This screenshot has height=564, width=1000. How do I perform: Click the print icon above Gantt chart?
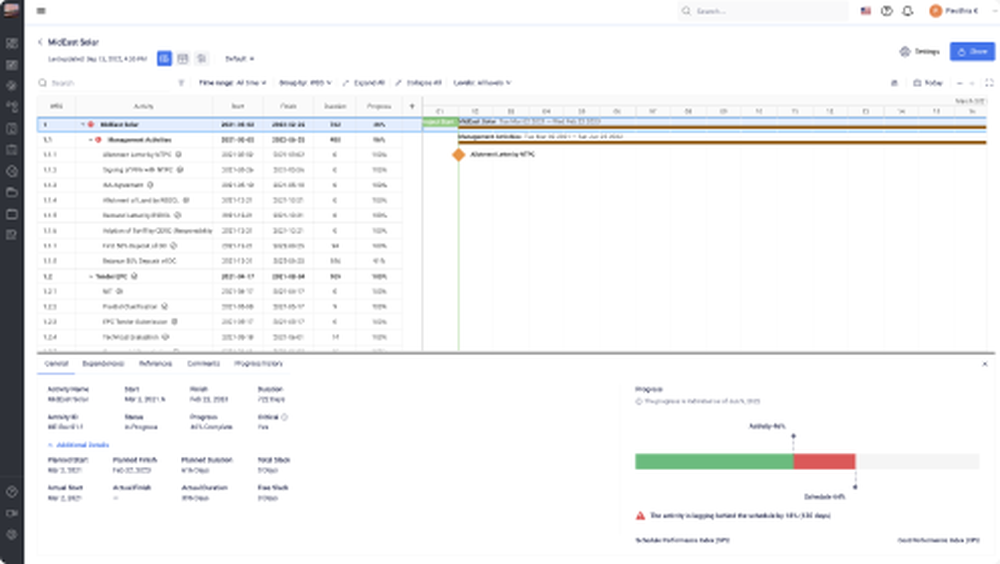click(894, 83)
